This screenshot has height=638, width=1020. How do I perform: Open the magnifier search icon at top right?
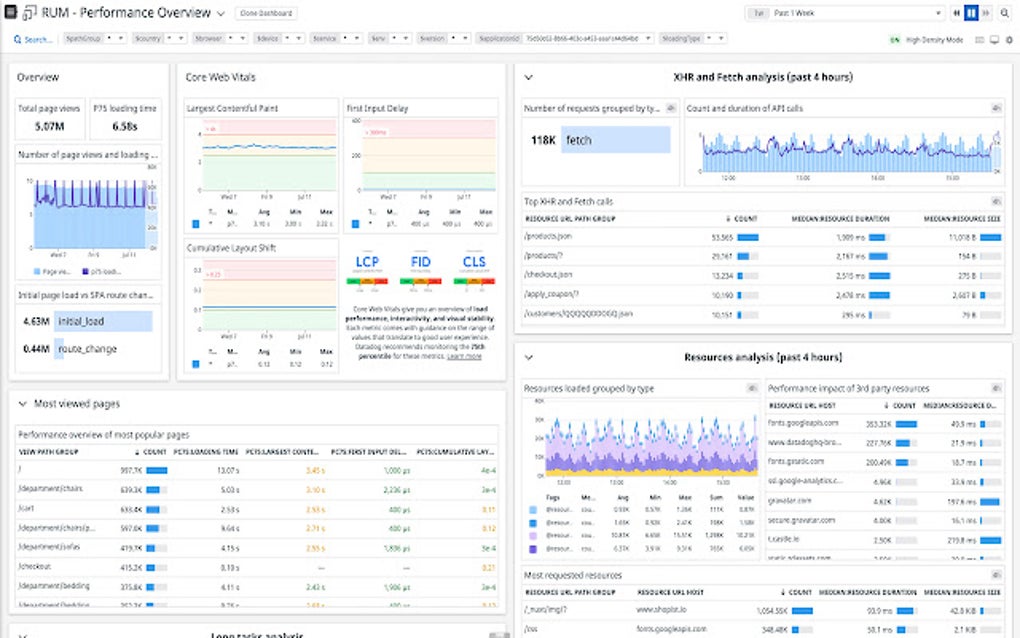point(1005,13)
